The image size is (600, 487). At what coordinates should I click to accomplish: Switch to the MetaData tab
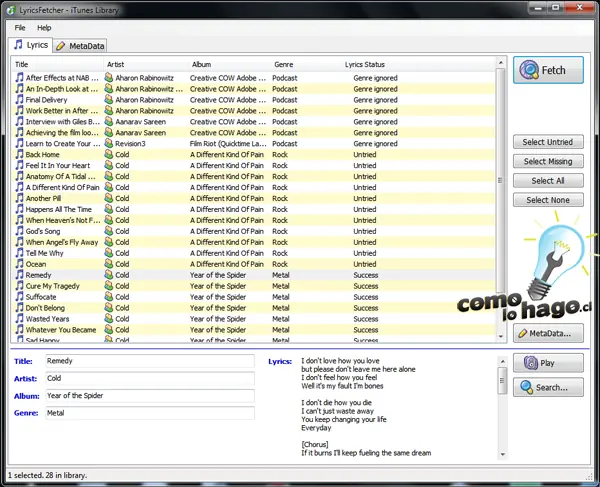point(80,46)
